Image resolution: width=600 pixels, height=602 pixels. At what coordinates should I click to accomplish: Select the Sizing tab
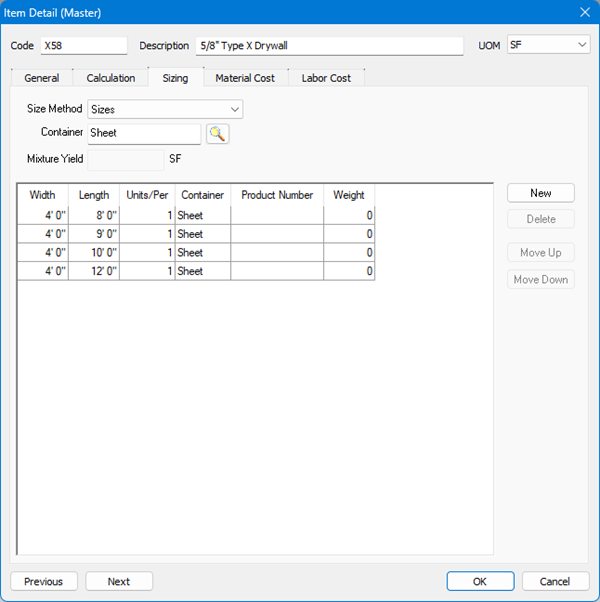pyautogui.click(x=175, y=78)
